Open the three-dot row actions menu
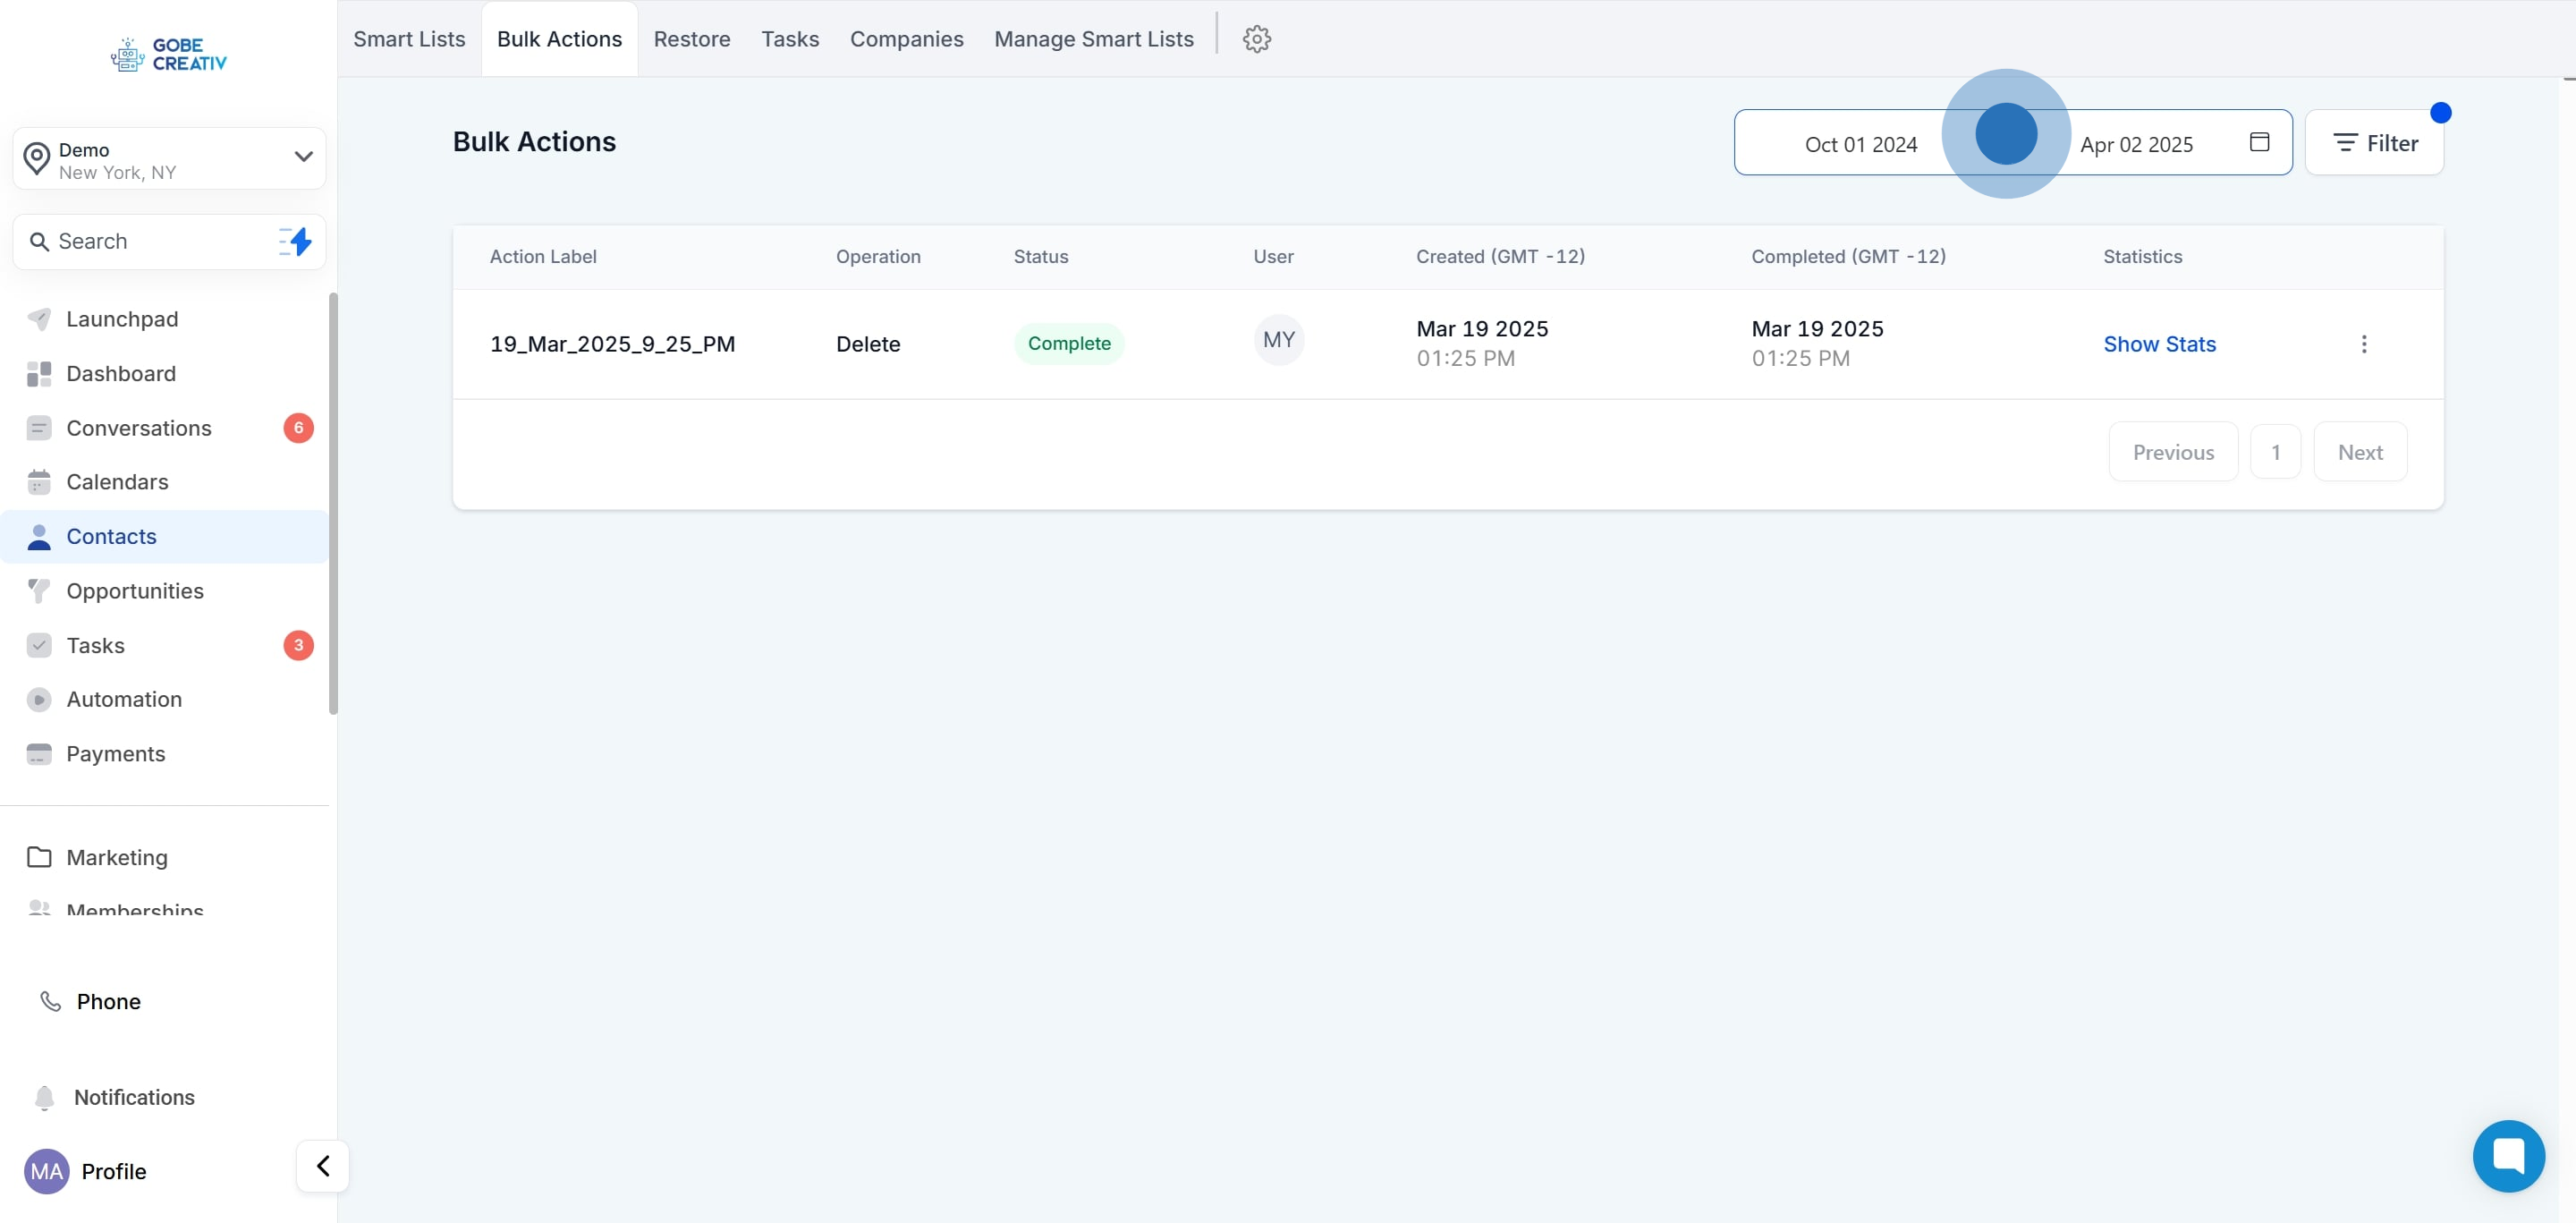The width and height of the screenshot is (2576, 1223). (x=2363, y=344)
